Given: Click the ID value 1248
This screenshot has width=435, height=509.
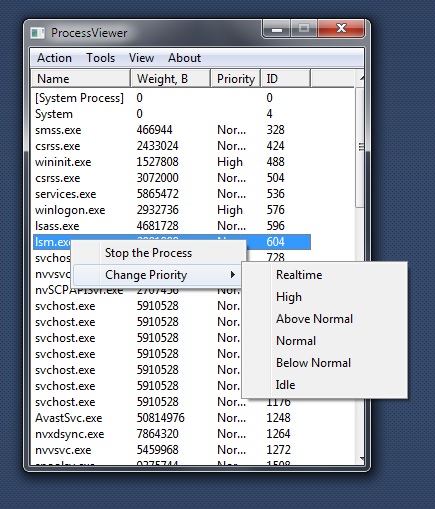Looking at the screenshot, I should pos(278,418).
